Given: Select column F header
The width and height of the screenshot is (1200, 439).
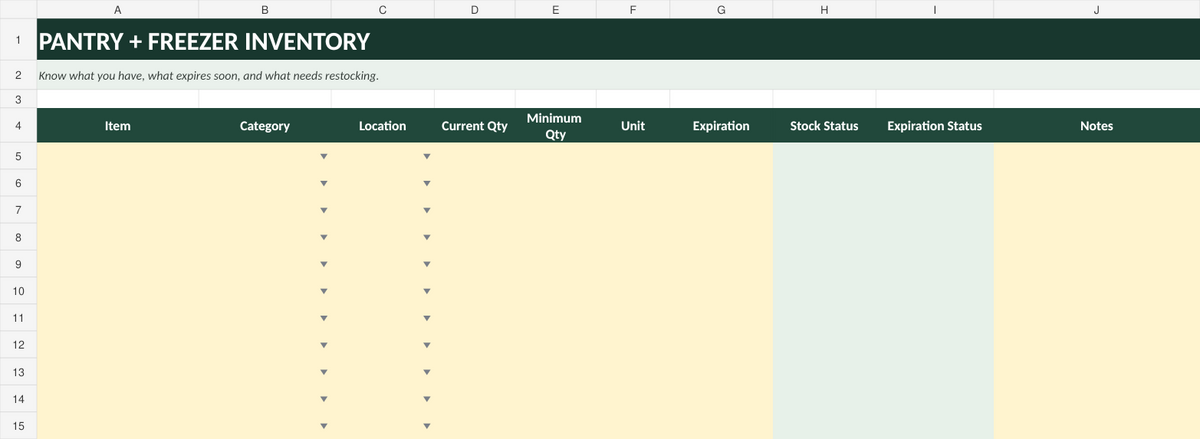Looking at the screenshot, I should [632, 10].
